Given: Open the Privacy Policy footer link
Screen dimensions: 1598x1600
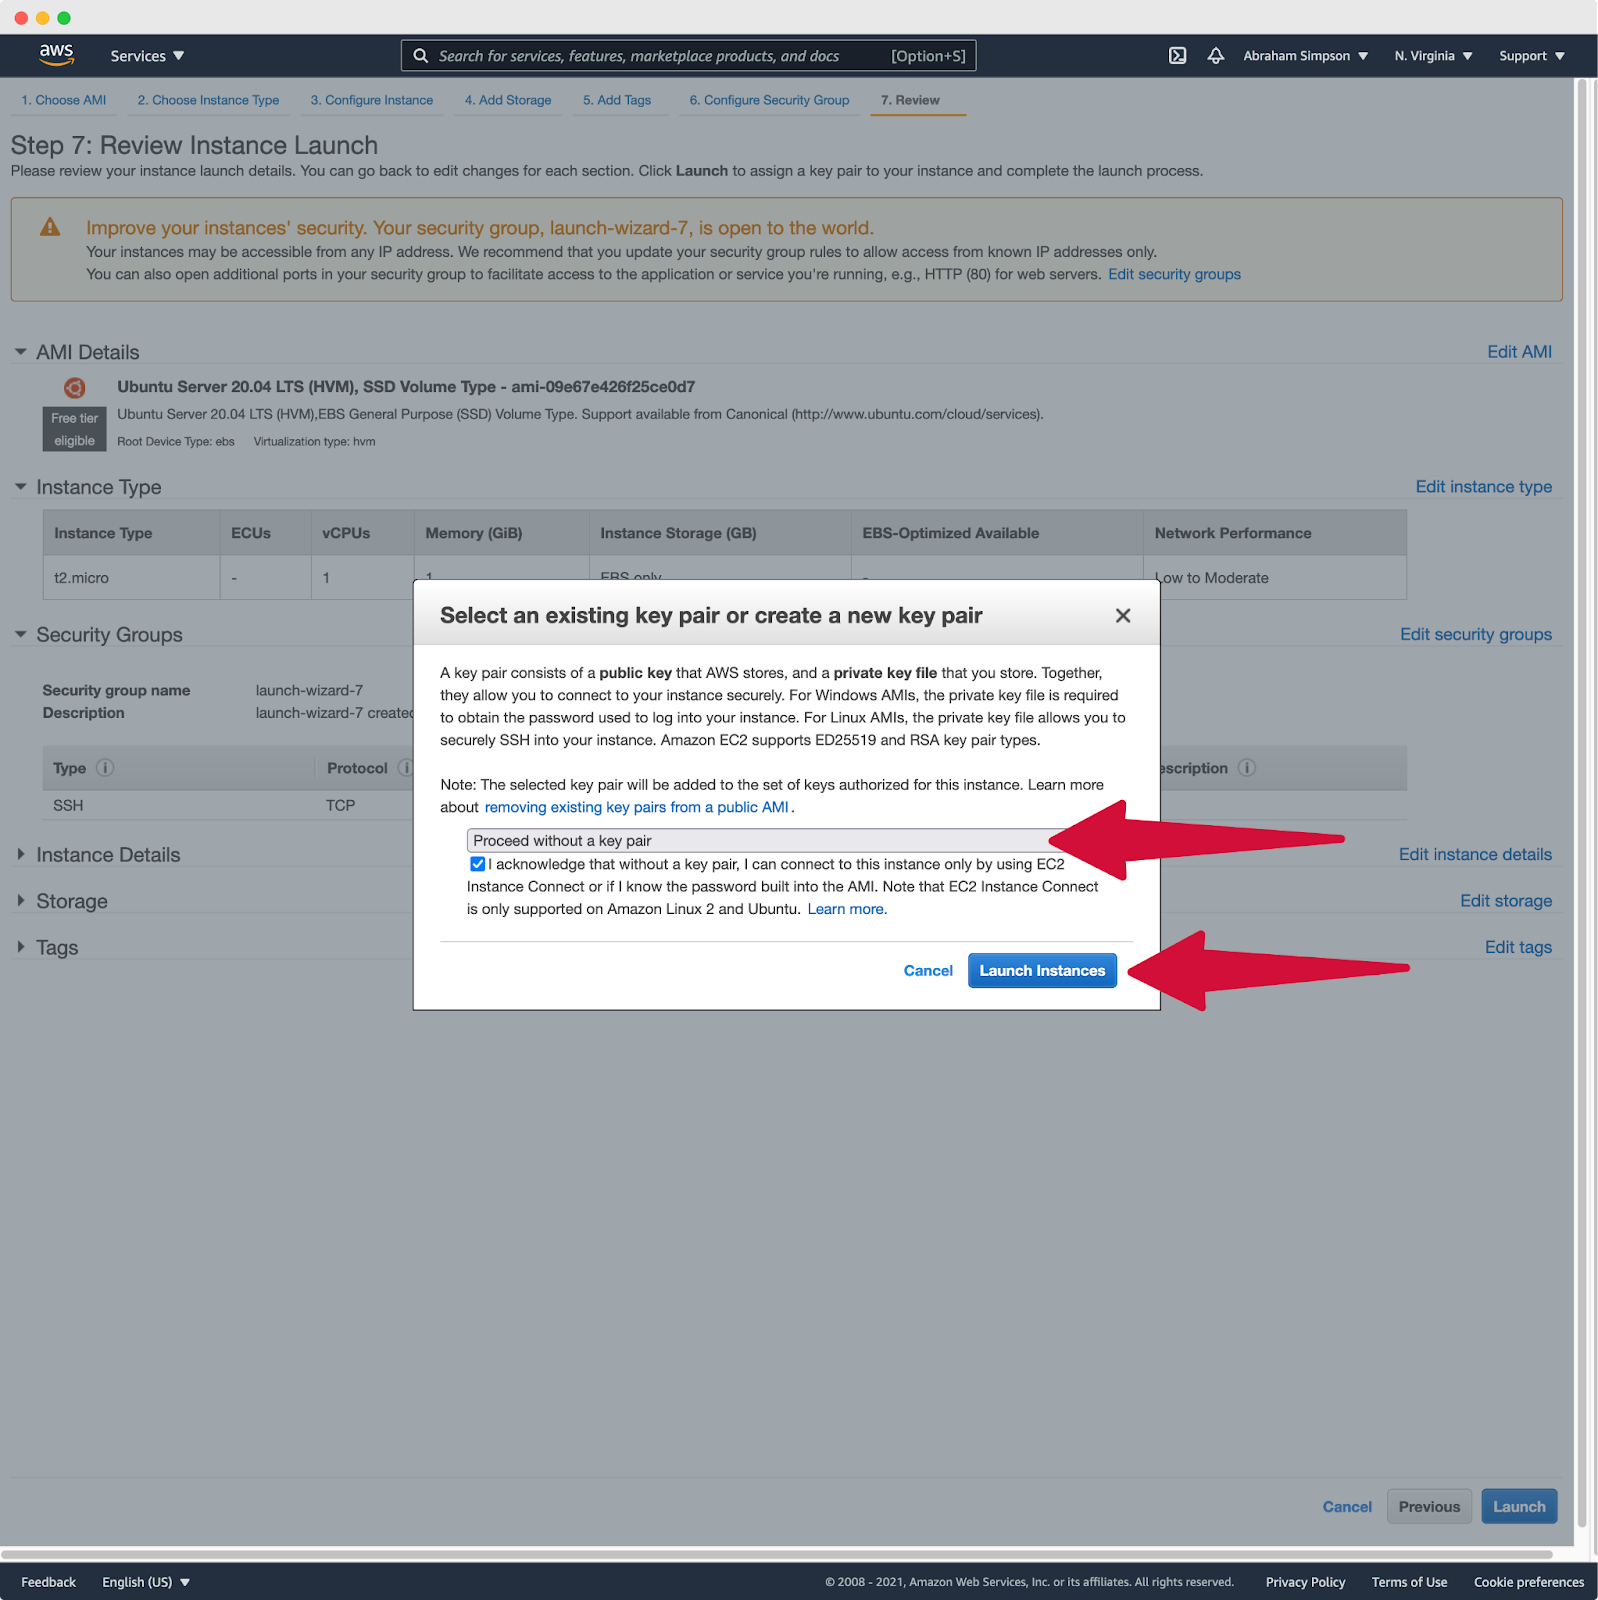Looking at the screenshot, I should coord(1305,1582).
